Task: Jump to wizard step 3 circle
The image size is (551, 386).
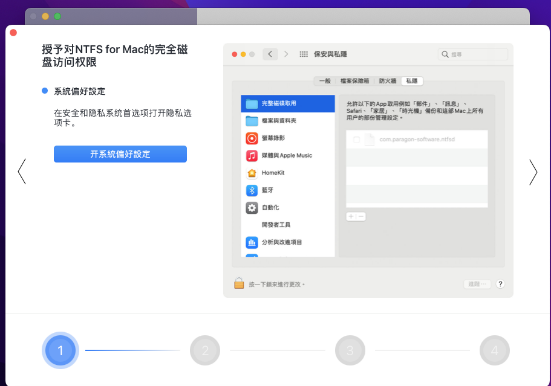Action: tap(350, 350)
